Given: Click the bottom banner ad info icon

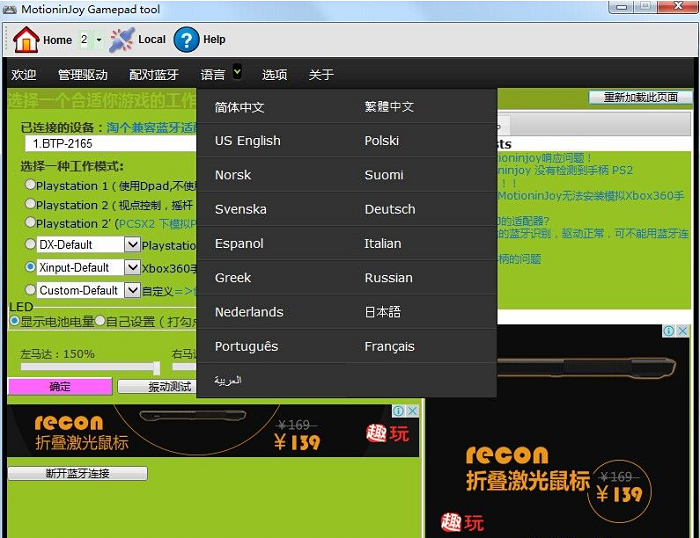Looking at the screenshot, I should 399,411.
